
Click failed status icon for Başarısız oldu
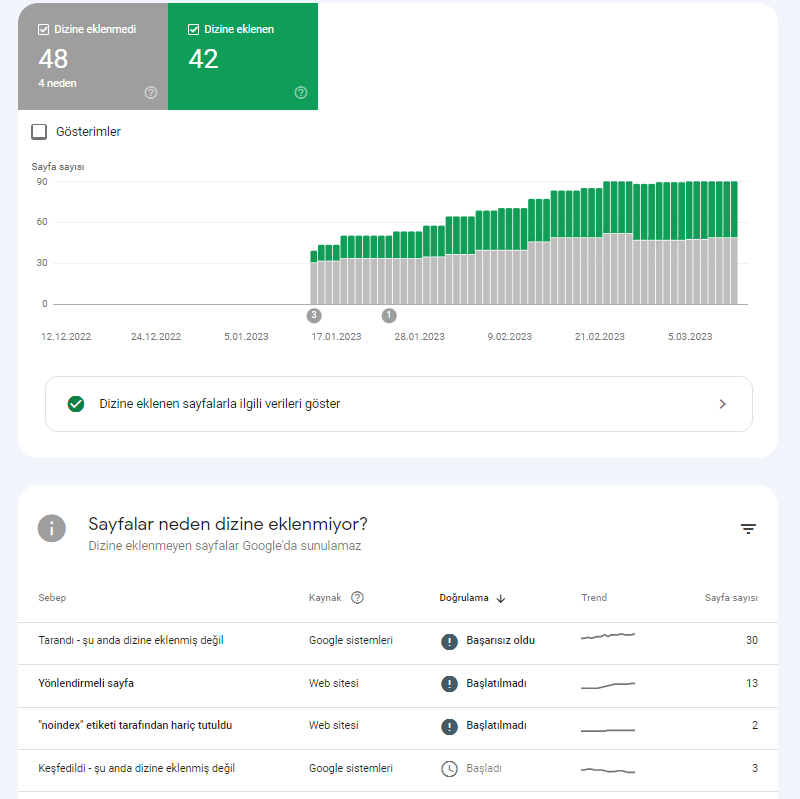[x=449, y=641]
